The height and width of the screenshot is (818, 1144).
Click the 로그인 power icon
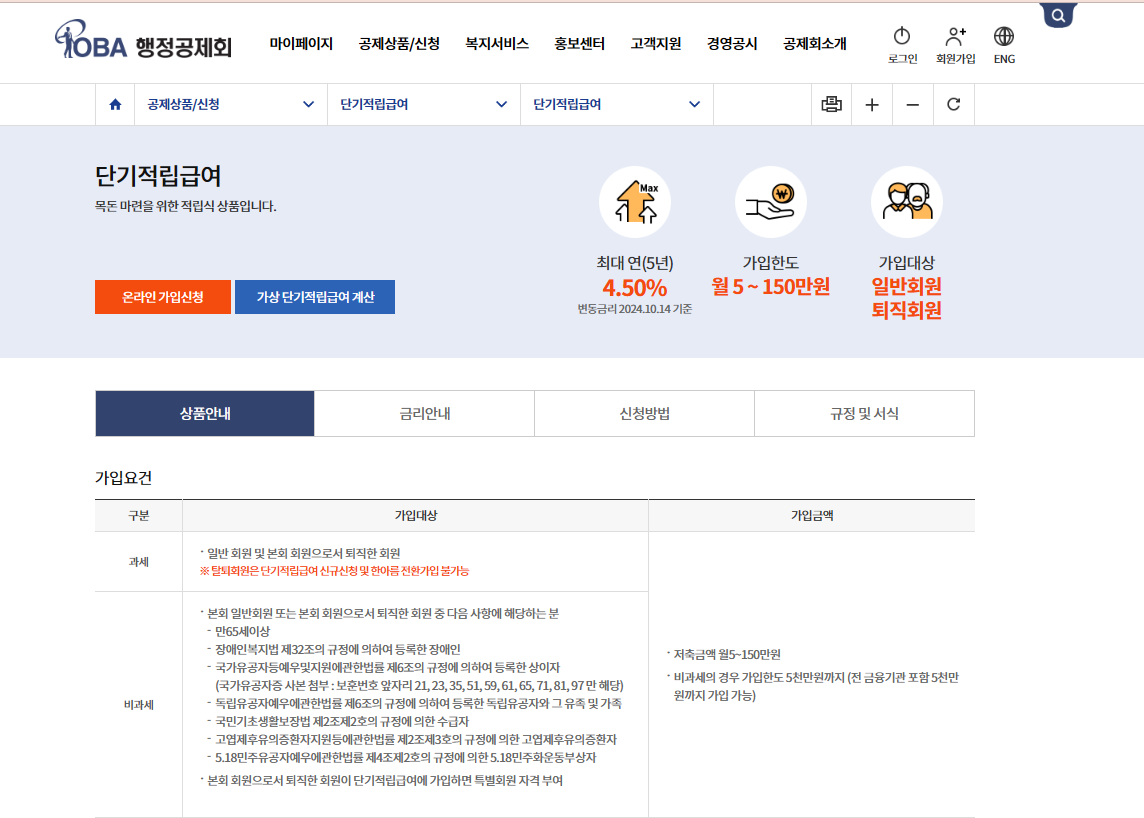click(902, 36)
